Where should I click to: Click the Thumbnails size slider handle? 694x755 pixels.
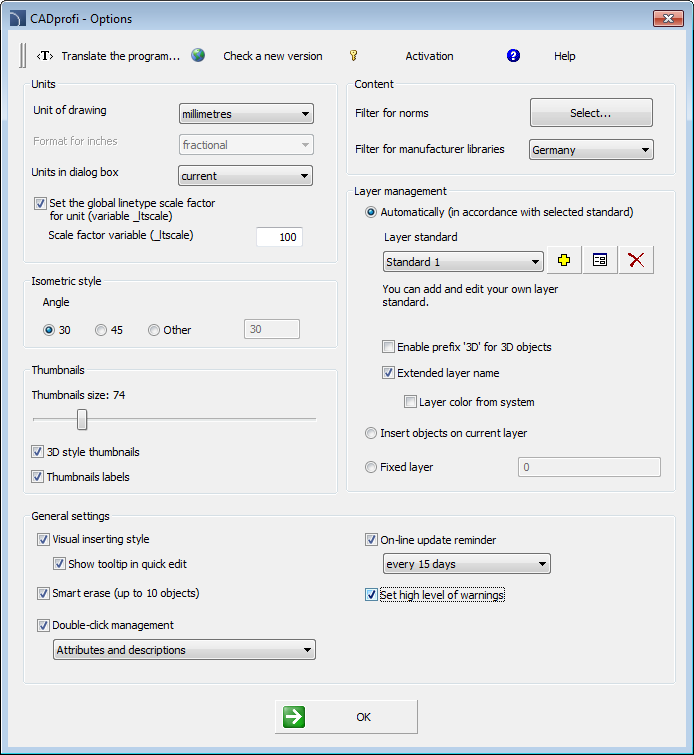pos(82,419)
